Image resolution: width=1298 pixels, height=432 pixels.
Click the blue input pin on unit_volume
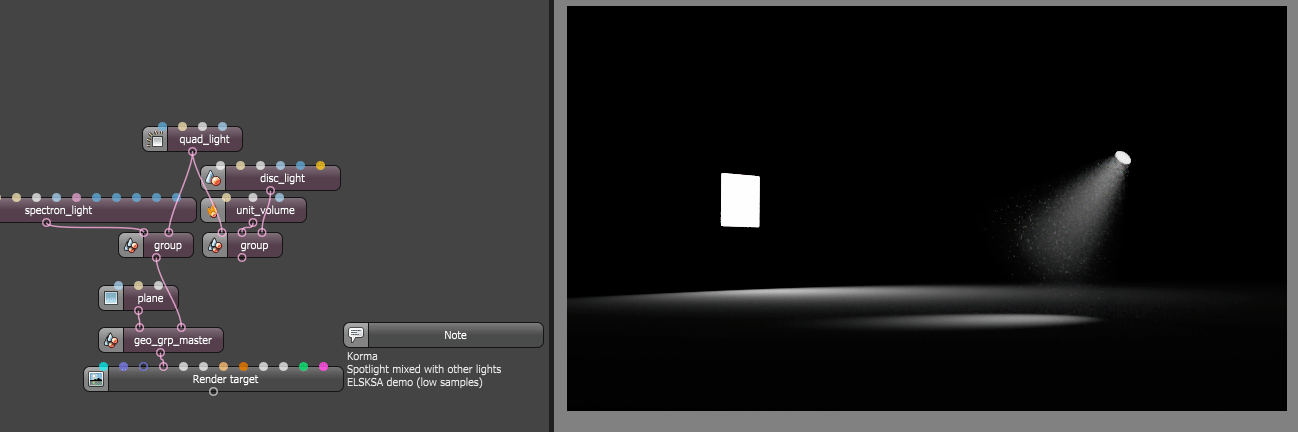pyautogui.click(x=279, y=197)
